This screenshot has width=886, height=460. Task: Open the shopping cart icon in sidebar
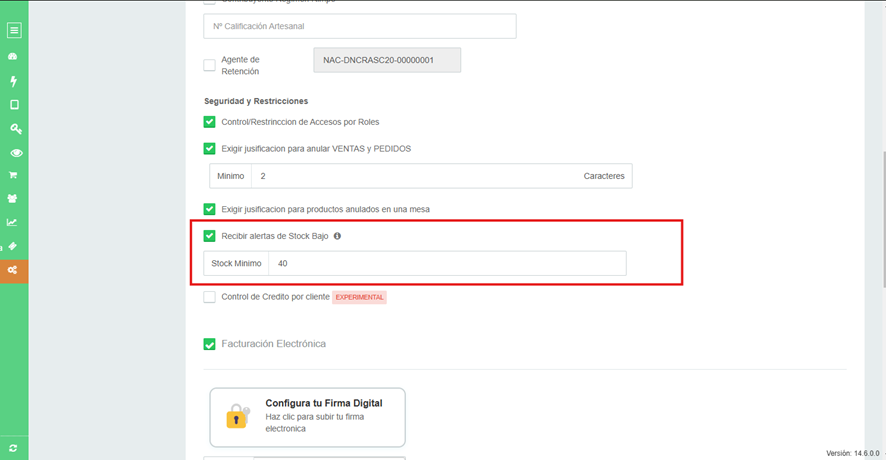[x=13, y=175]
